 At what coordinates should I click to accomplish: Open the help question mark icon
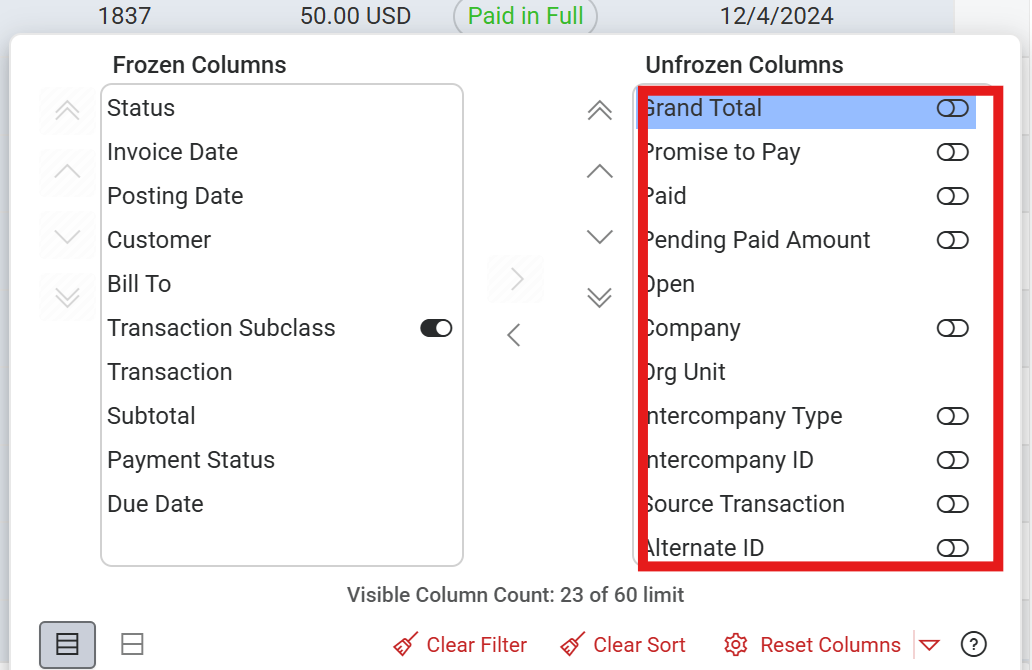pyautogui.click(x=973, y=645)
